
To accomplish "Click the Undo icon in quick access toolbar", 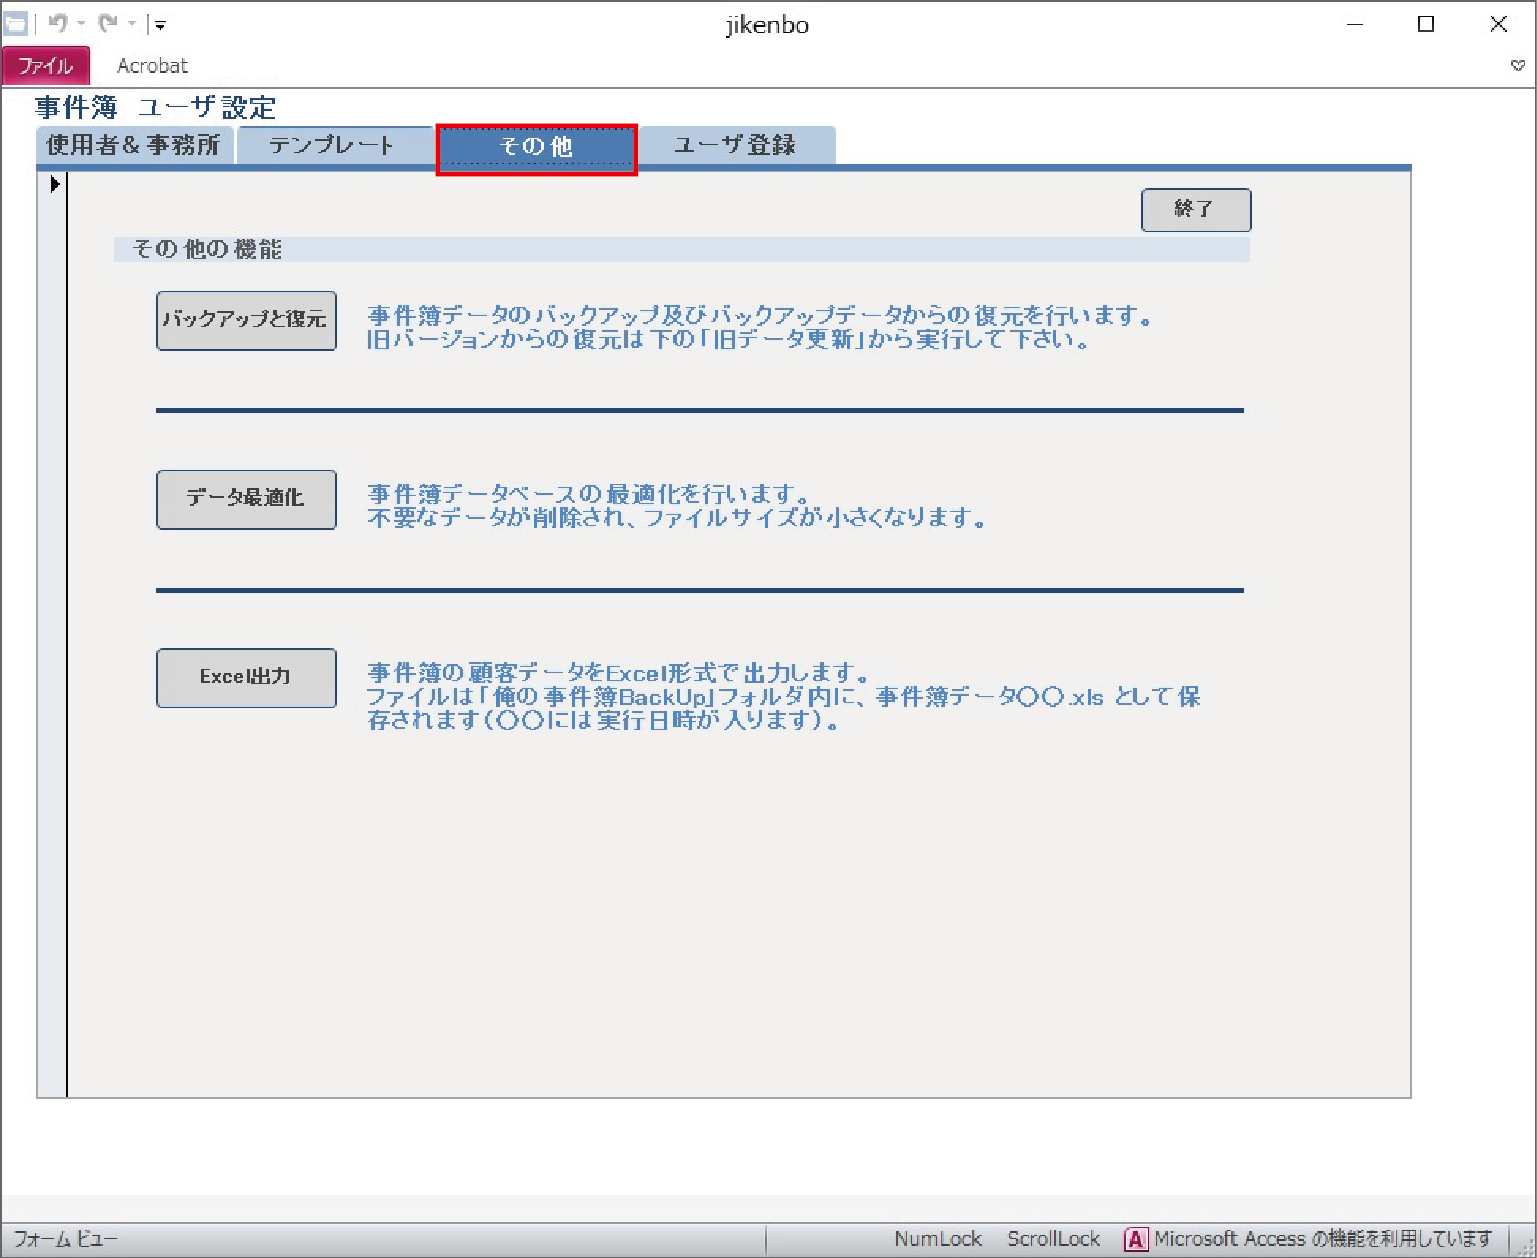I will (57, 24).
